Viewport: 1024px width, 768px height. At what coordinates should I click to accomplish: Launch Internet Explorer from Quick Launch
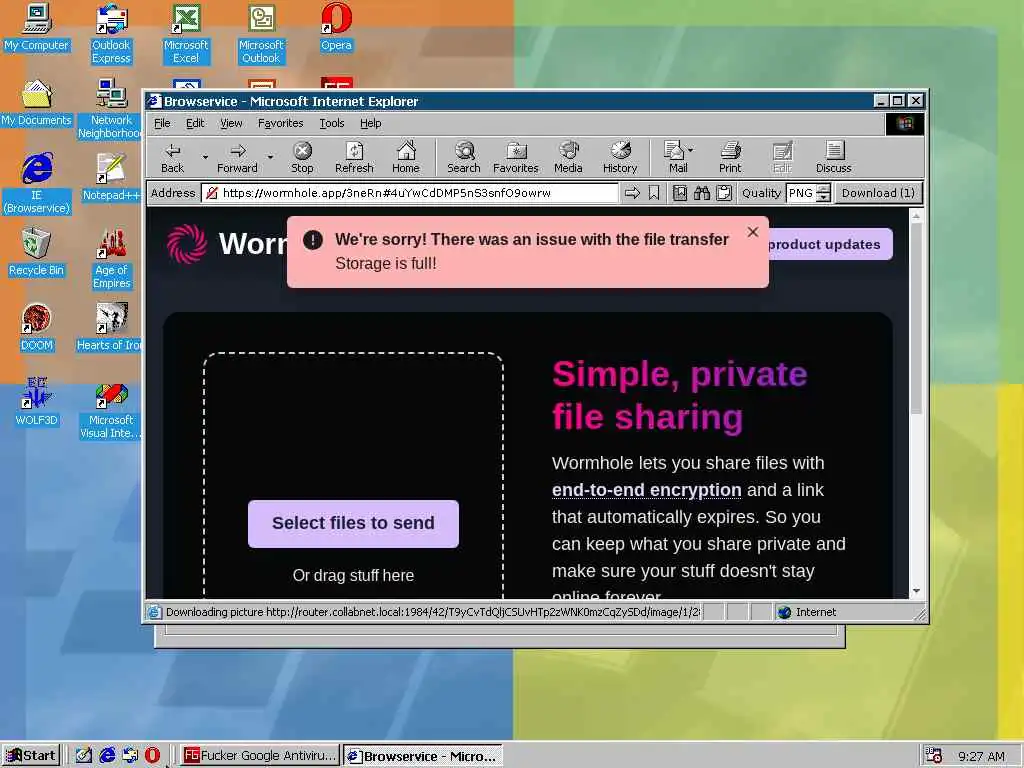click(107, 756)
